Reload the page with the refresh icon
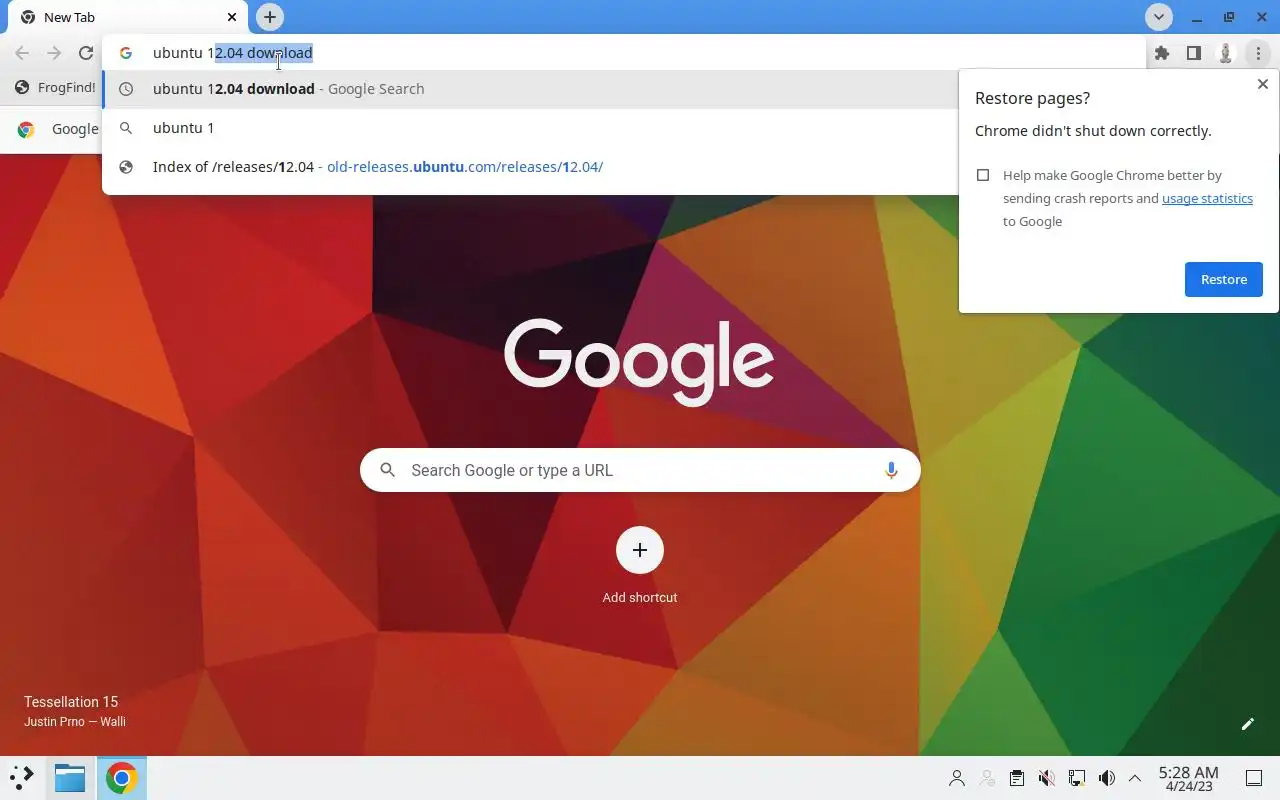This screenshot has width=1280, height=800. coord(86,53)
